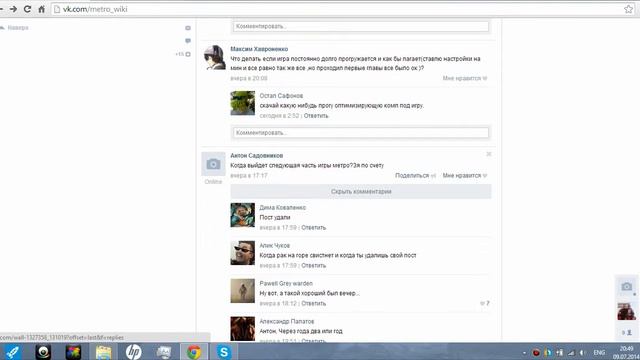
Task: Go forward with browser forward arrow
Action: click(13, 9)
